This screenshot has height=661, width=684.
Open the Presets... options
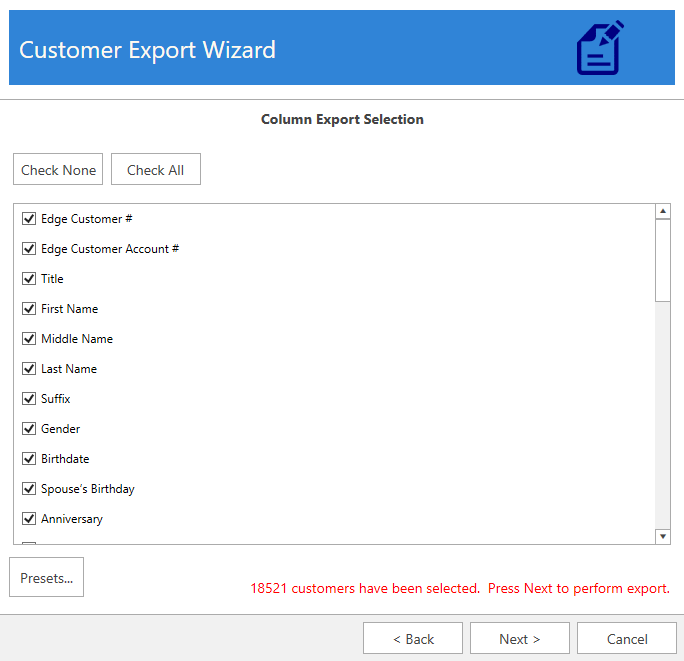(47, 578)
